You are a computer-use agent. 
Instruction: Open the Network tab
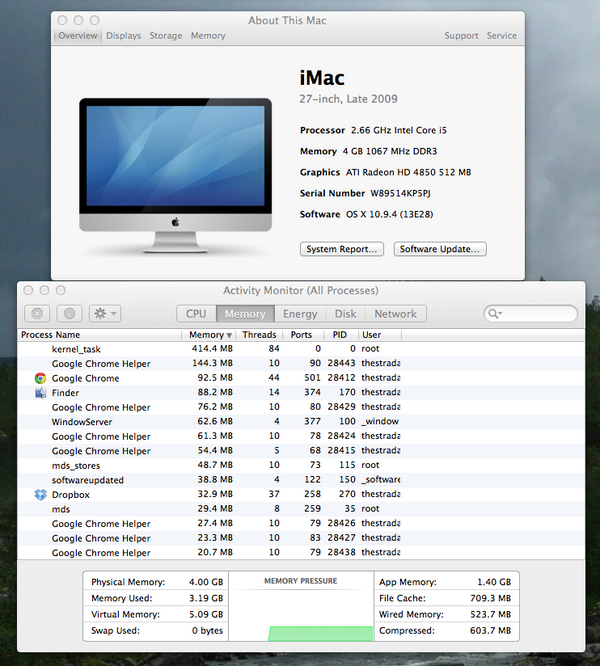(x=395, y=314)
